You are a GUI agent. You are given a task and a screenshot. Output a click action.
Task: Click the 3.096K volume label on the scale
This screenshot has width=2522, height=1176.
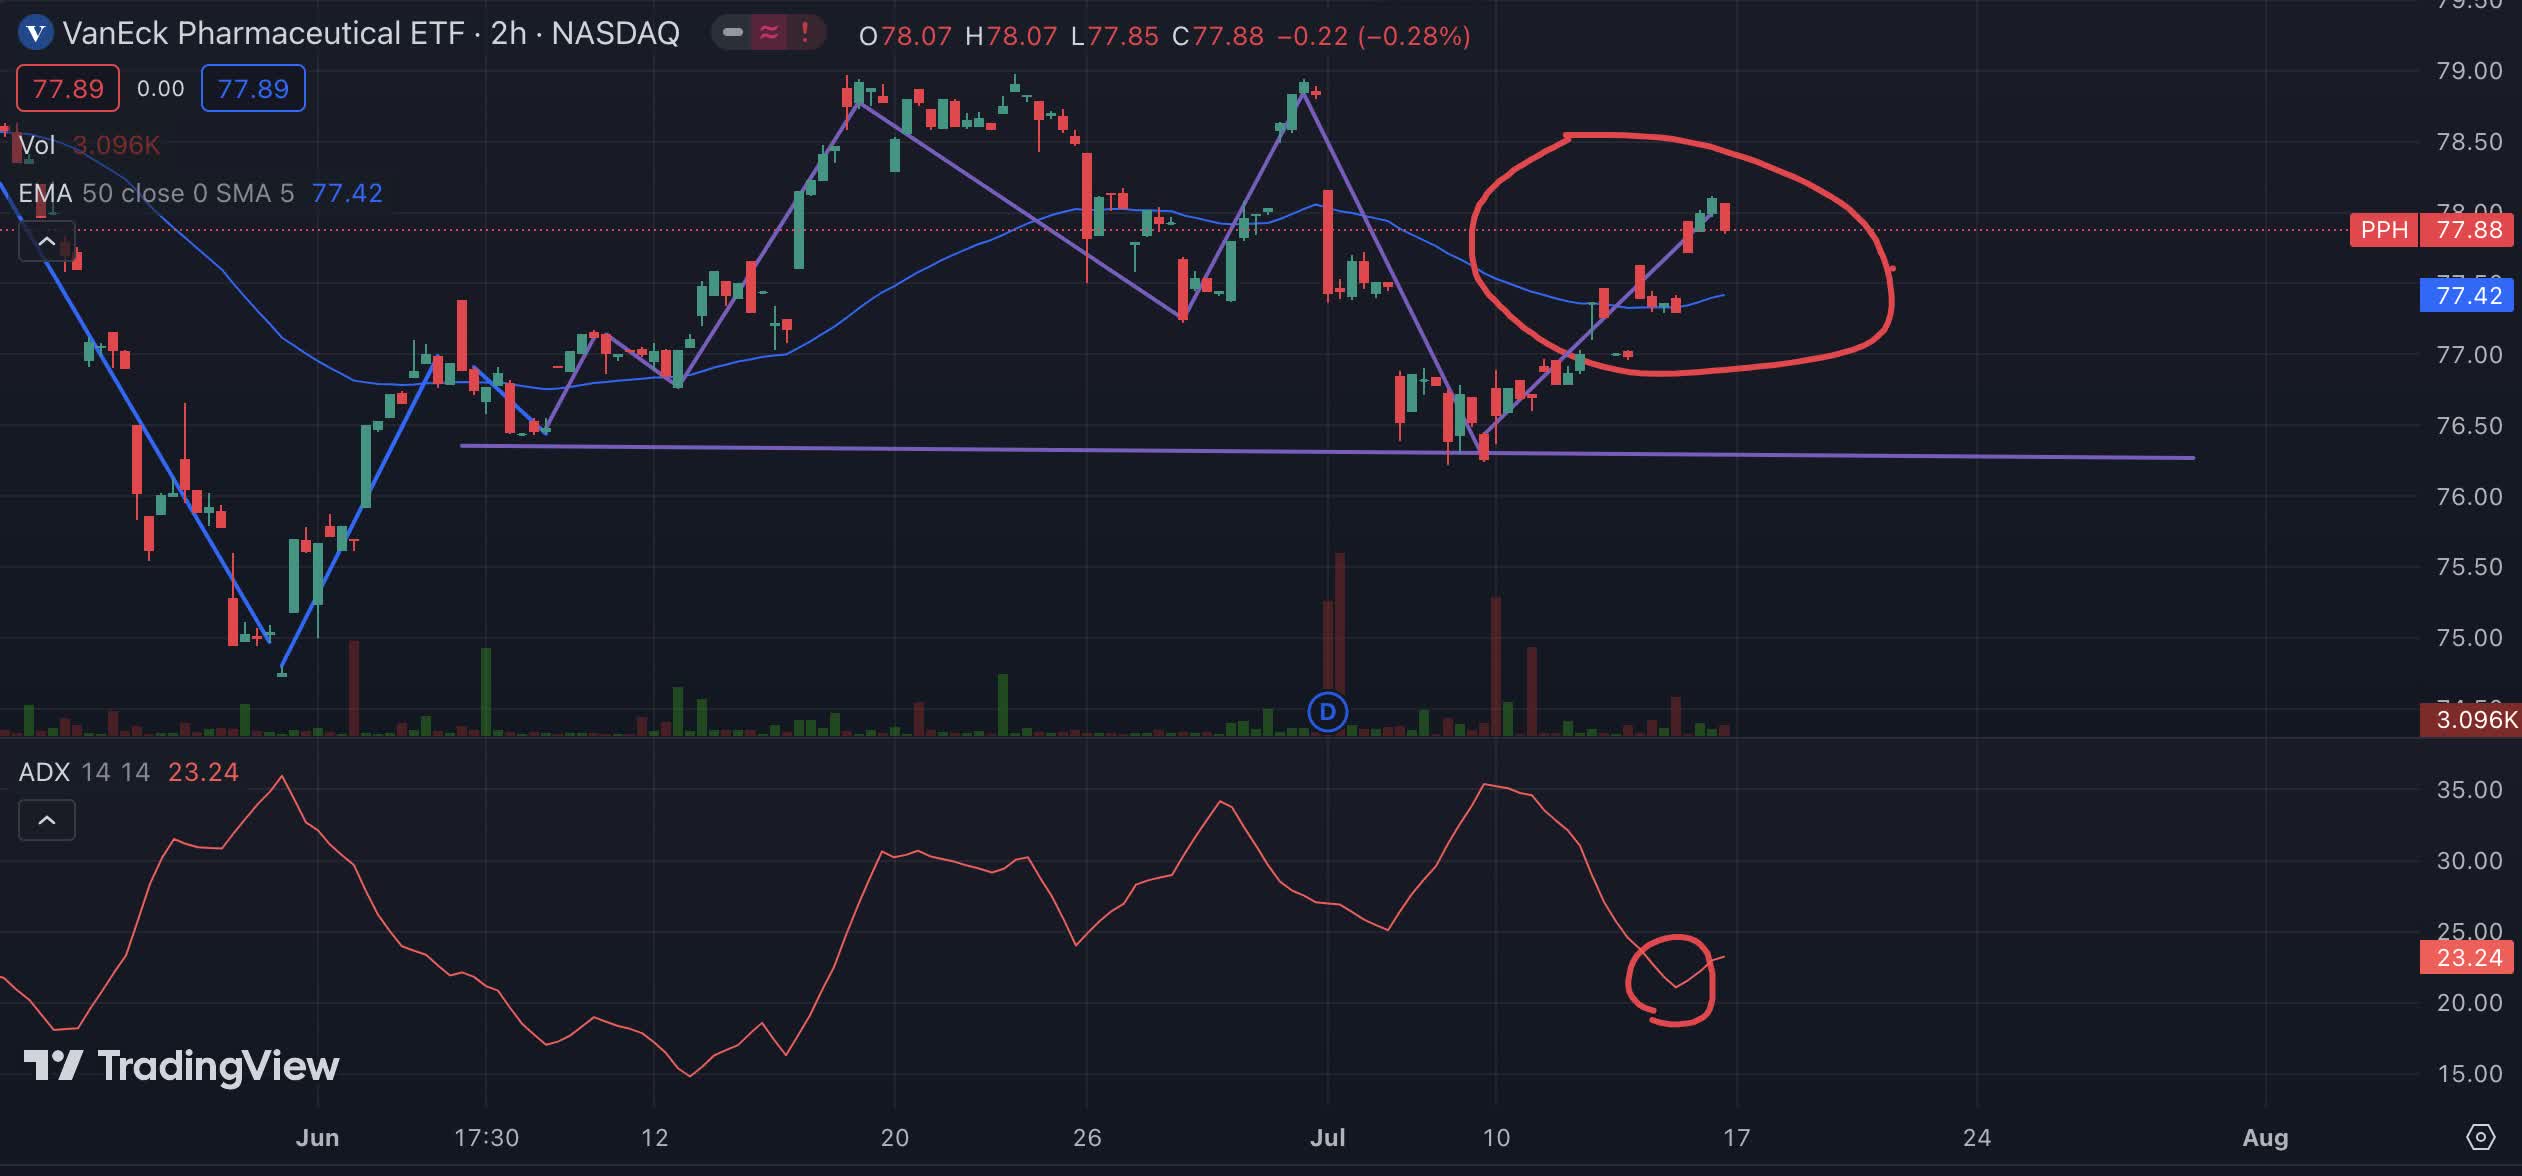2469,720
